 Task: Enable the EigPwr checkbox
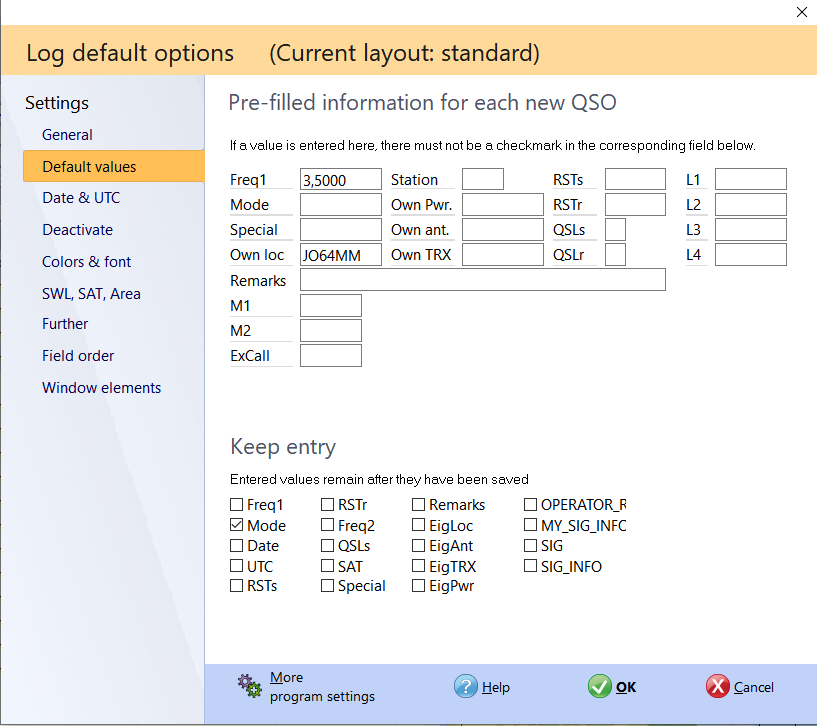pos(418,586)
